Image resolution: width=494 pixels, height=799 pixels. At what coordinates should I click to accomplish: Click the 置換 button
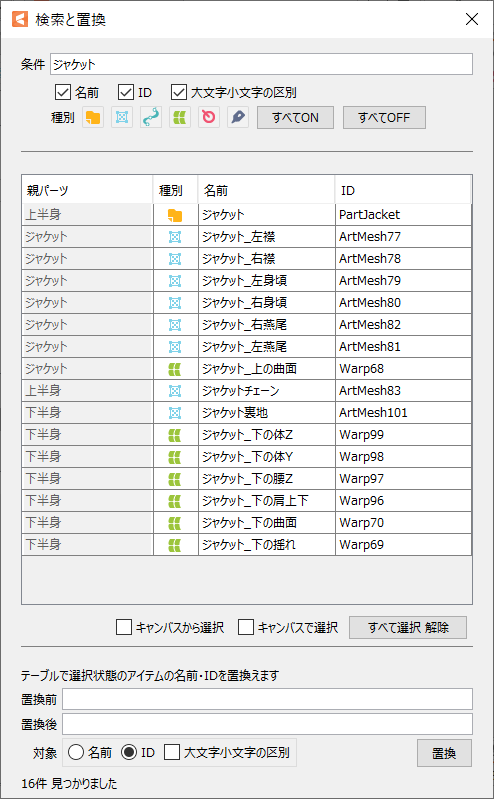(x=444, y=753)
